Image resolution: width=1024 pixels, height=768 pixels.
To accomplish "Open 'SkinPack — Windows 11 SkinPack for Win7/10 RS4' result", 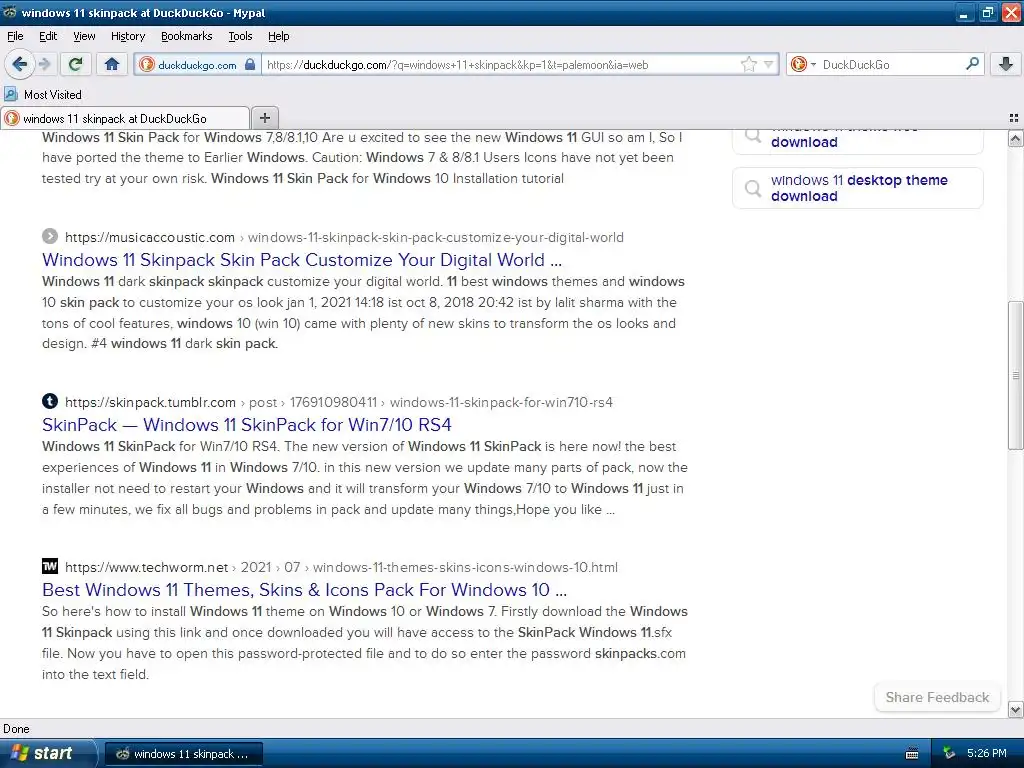I will coord(247,425).
